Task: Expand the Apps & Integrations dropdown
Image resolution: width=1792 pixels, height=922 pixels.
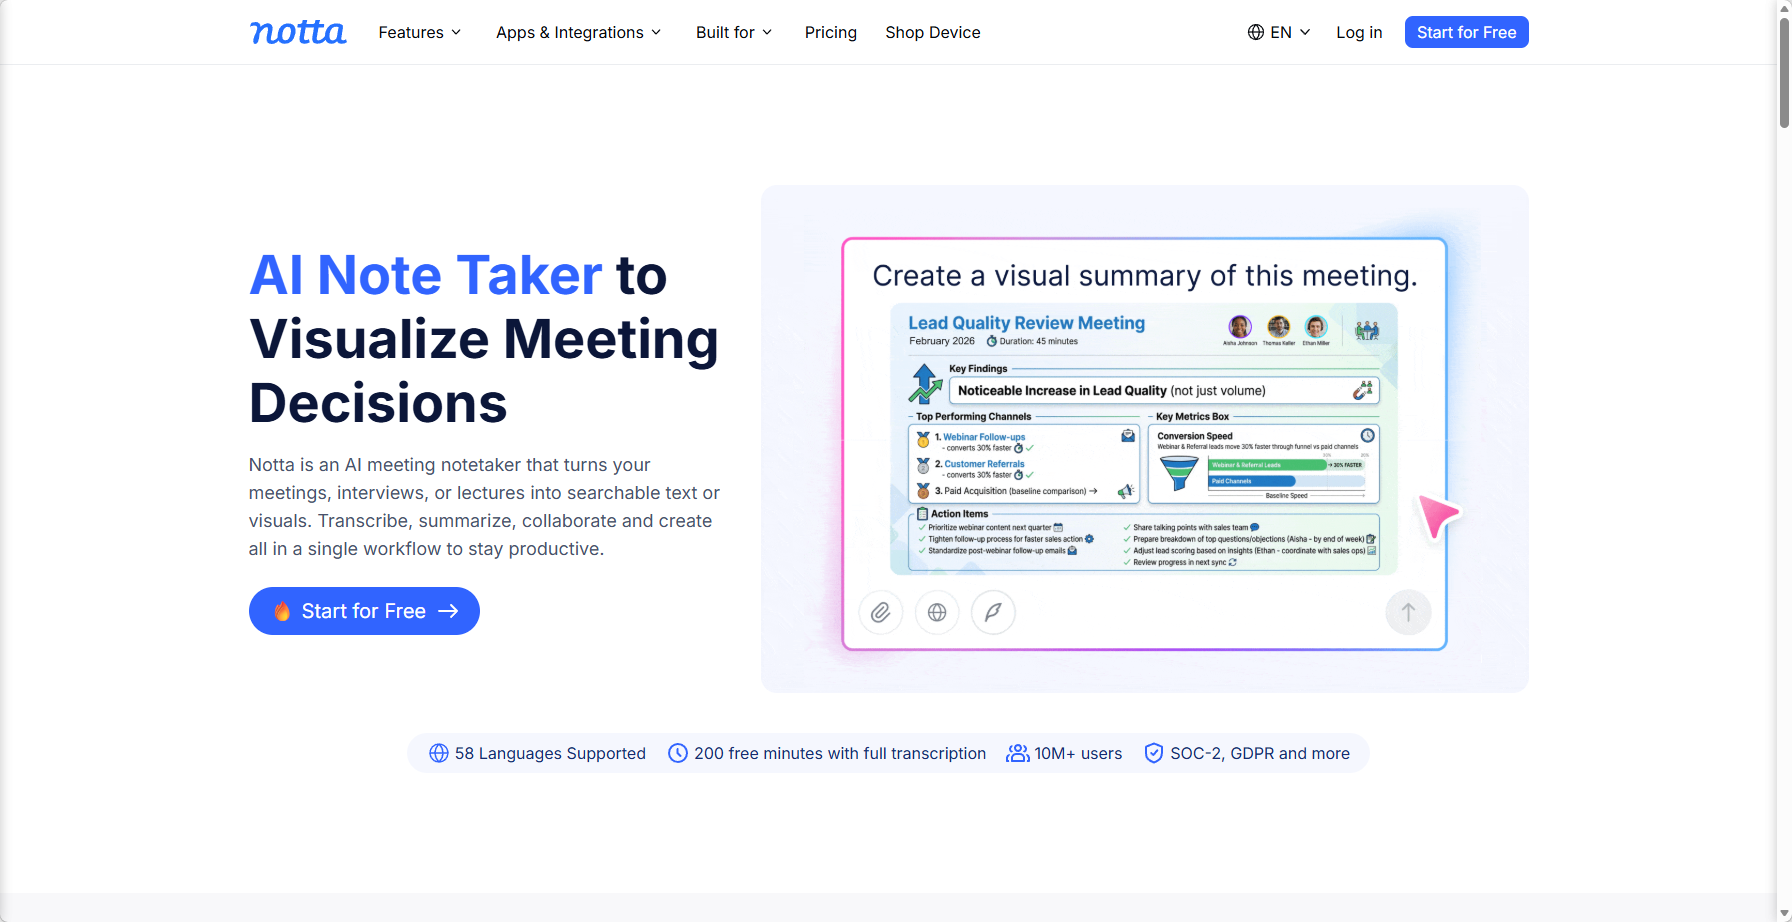Action: pos(579,32)
